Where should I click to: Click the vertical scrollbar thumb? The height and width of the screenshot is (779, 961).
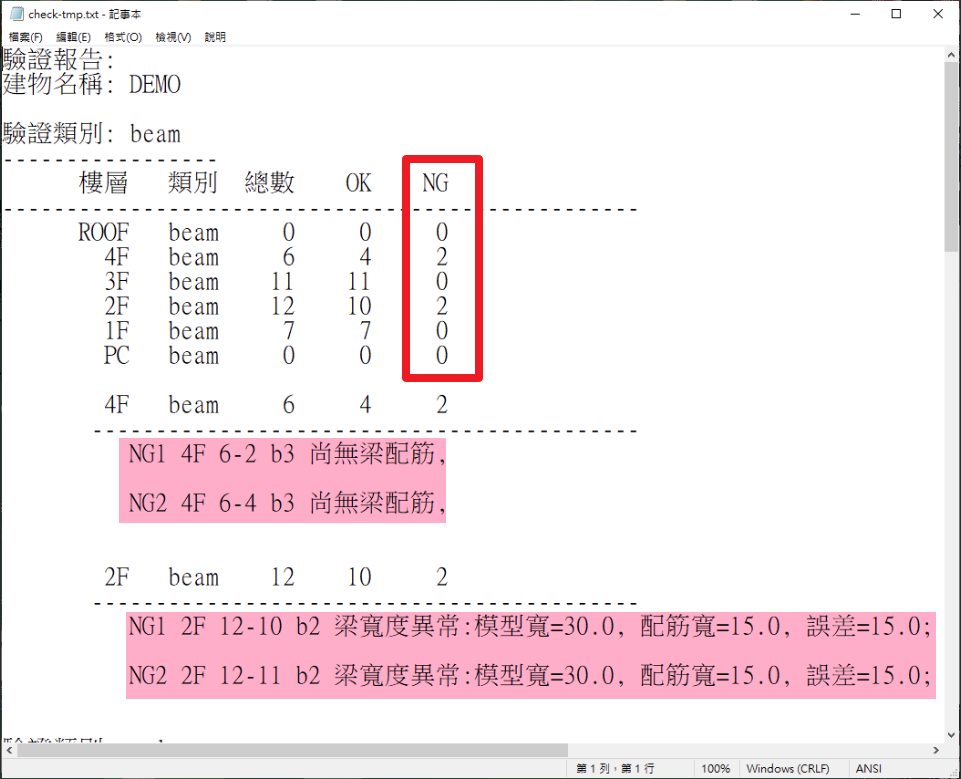951,160
